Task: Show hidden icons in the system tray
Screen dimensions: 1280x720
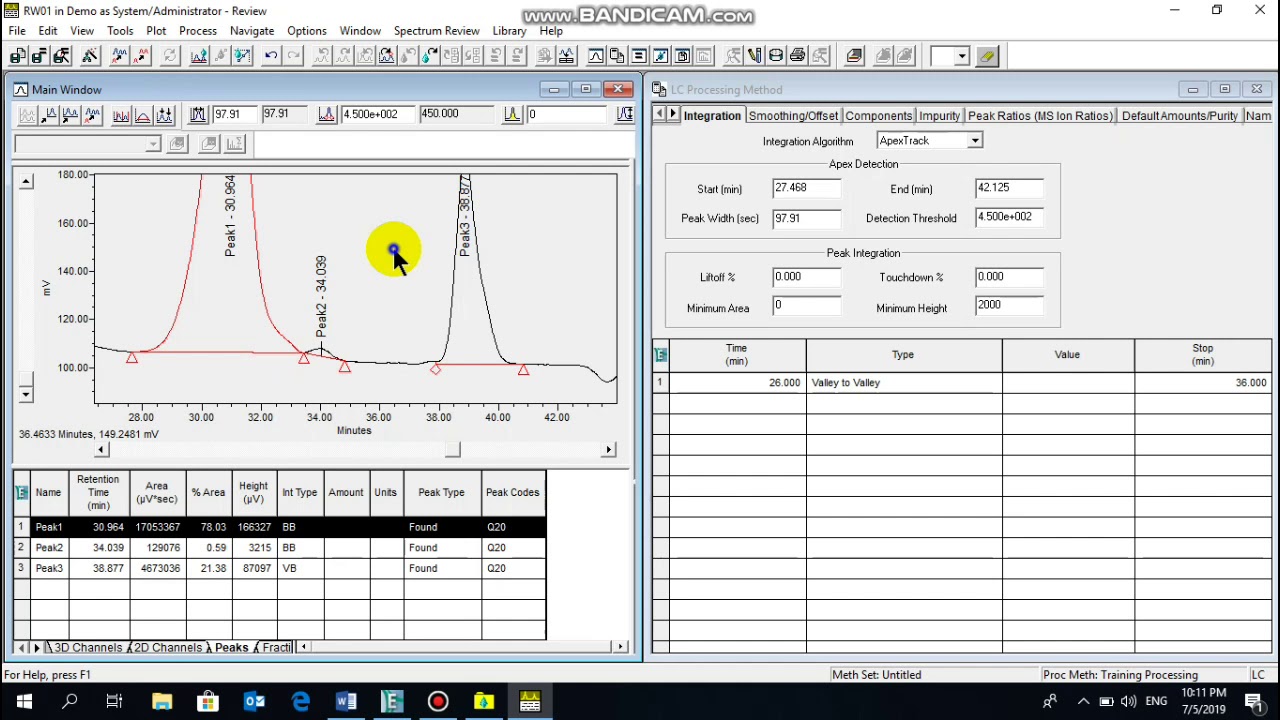Action: tap(1083, 701)
